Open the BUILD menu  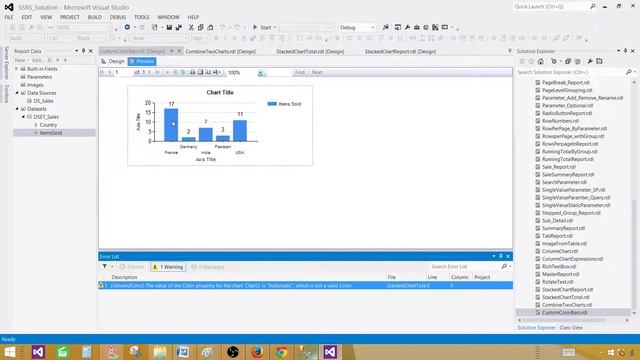[95, 17]
